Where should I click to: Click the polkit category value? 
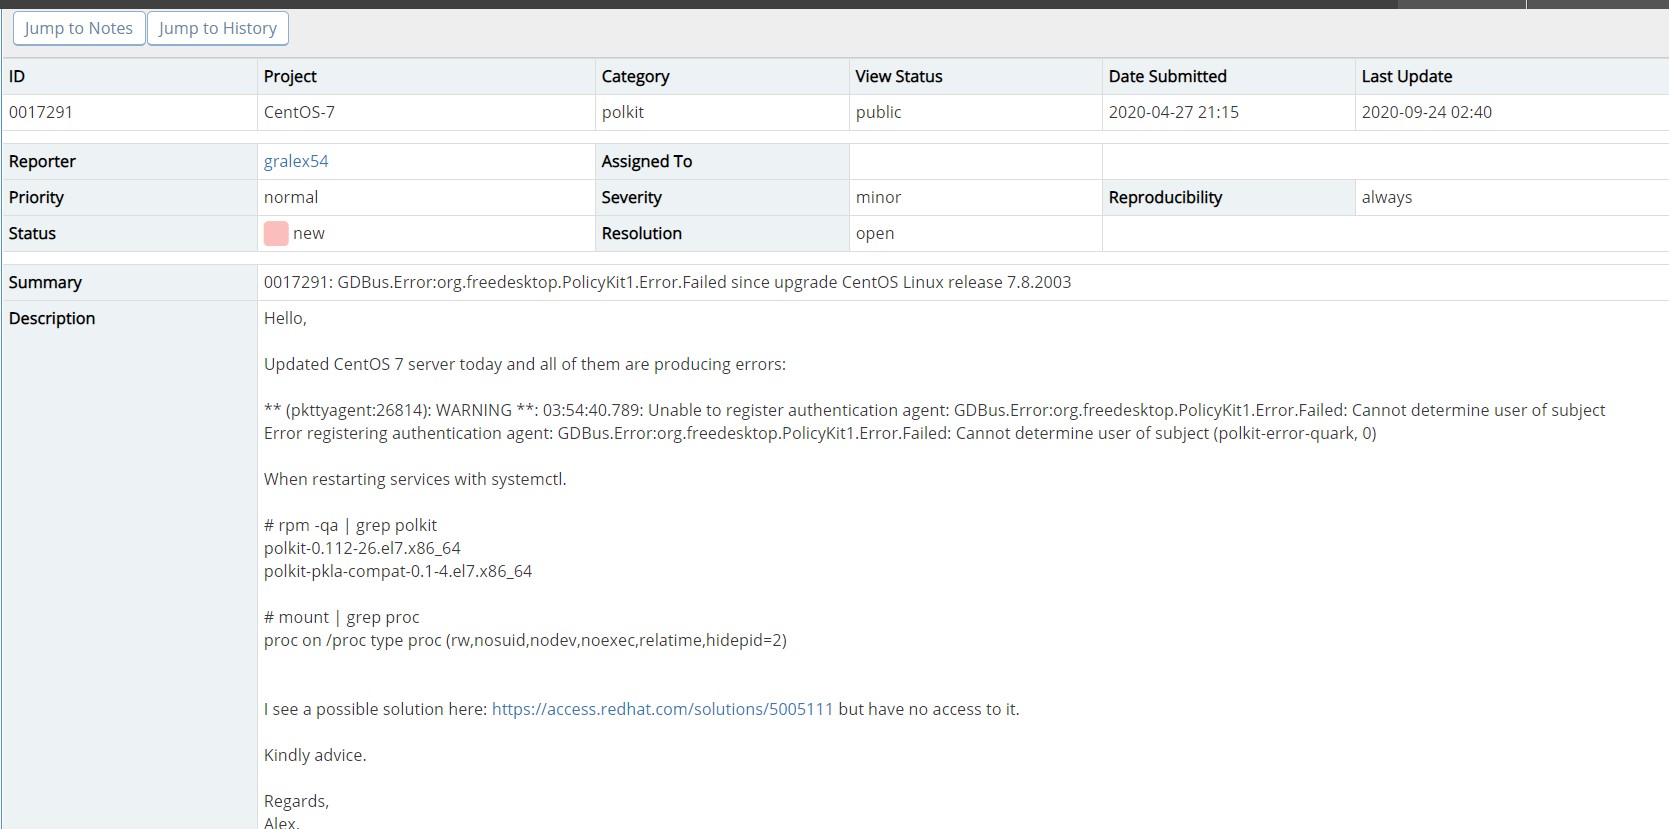tap(623, 112)
